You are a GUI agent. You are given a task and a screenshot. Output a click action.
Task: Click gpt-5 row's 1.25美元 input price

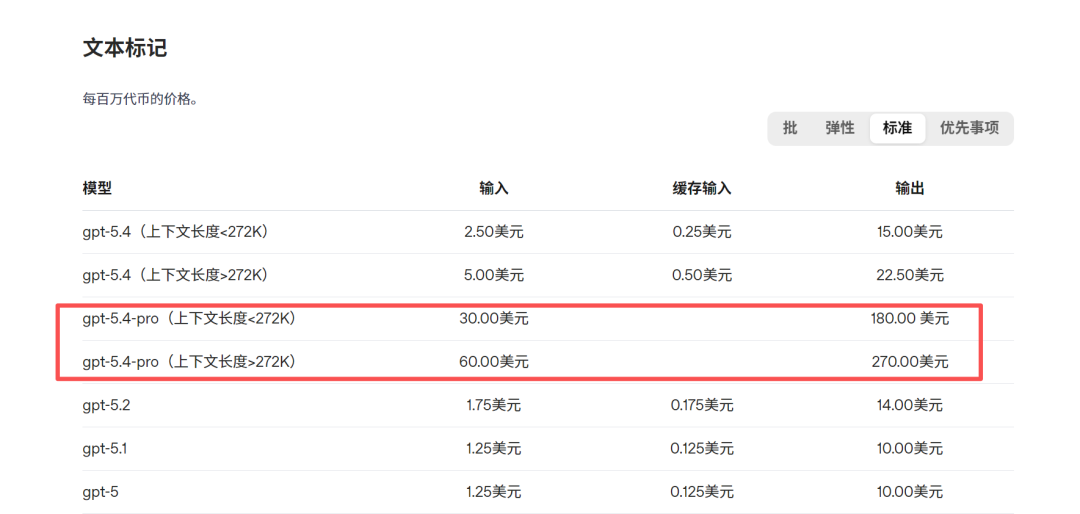pyautogui.click(x=494, y=492)
